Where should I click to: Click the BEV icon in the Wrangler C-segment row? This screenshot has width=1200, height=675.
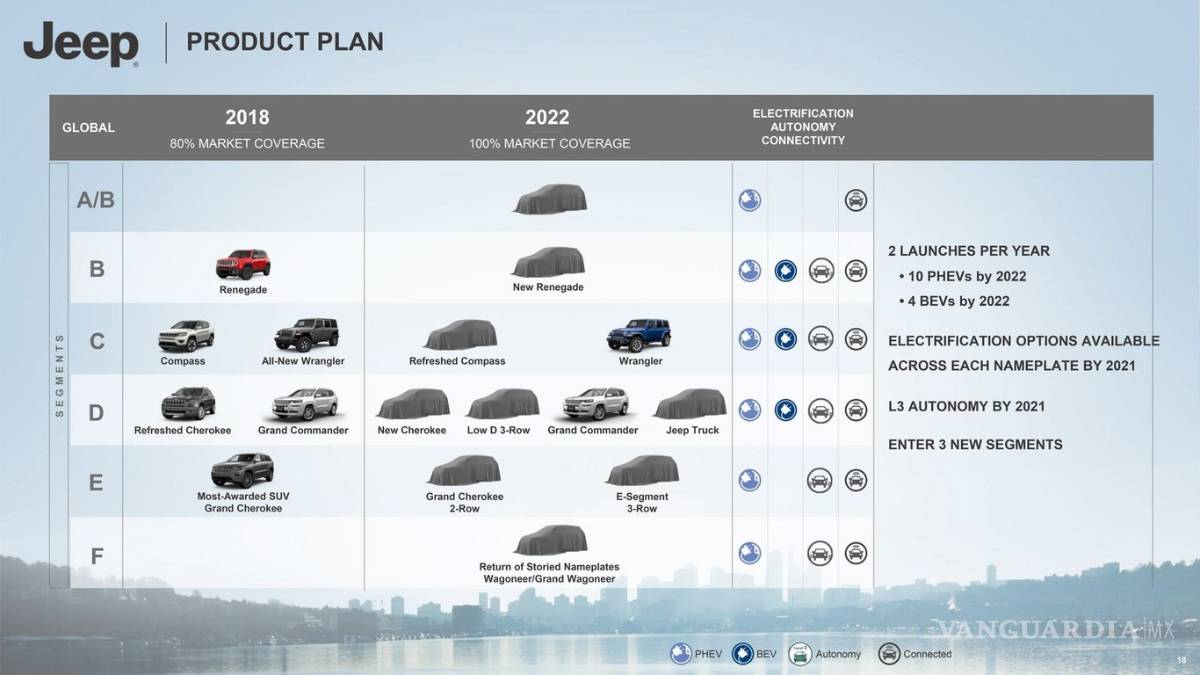click(x=786, y=340)
